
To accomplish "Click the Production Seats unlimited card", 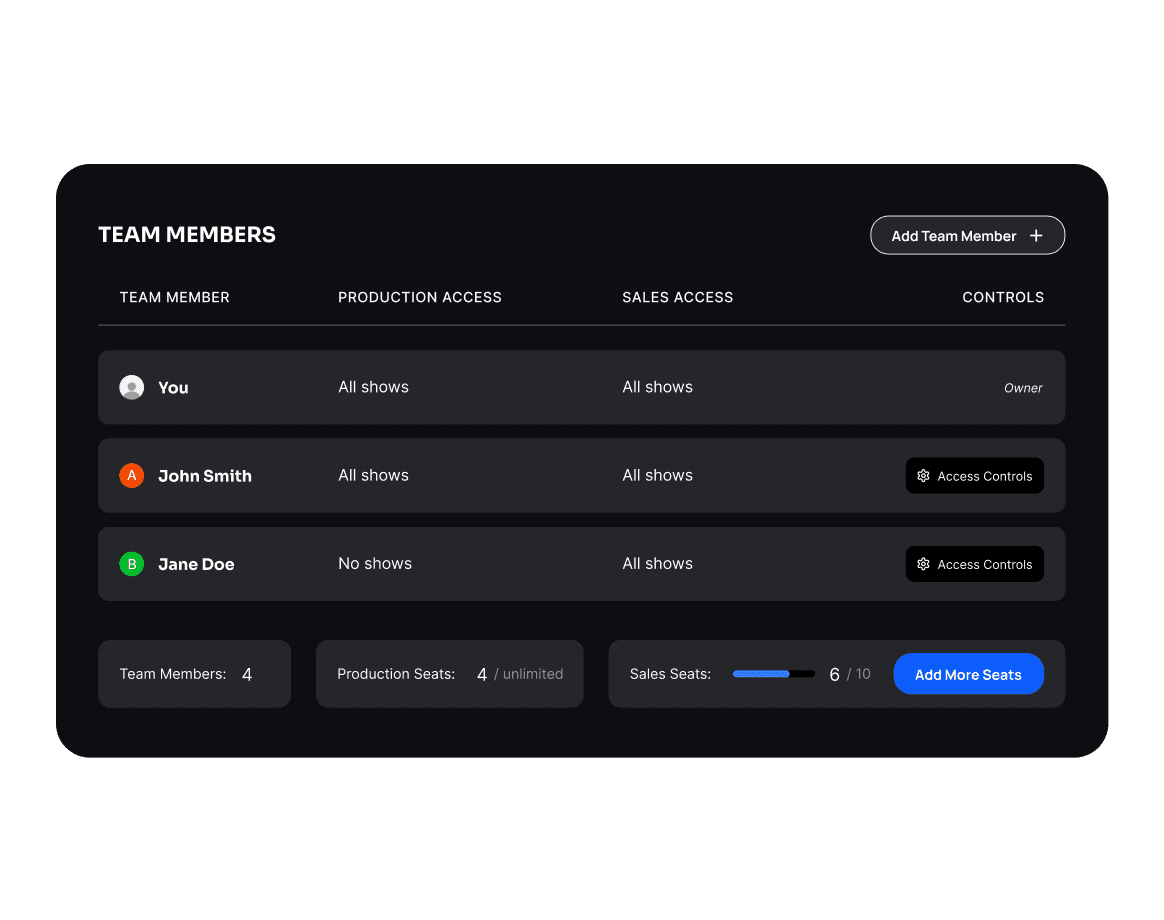I will point(449,674).
